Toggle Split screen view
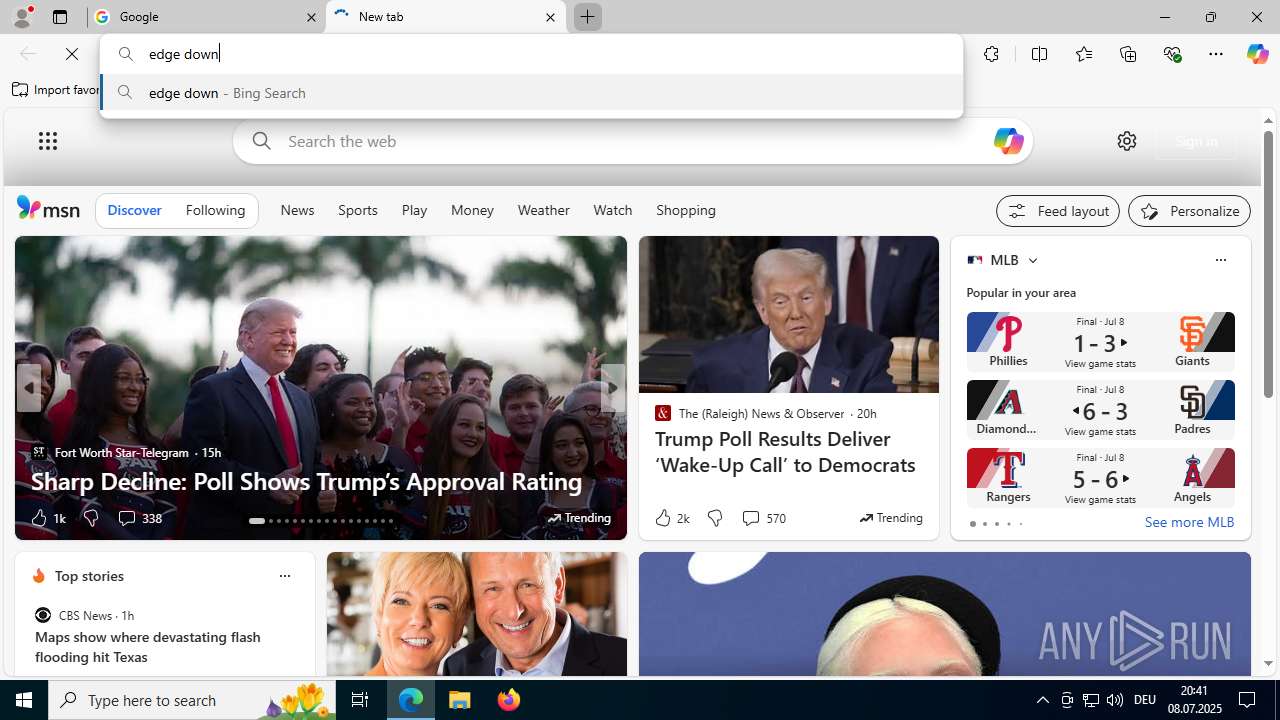The height and width of the screenshot is (720, 1280). pos(1039,54)
